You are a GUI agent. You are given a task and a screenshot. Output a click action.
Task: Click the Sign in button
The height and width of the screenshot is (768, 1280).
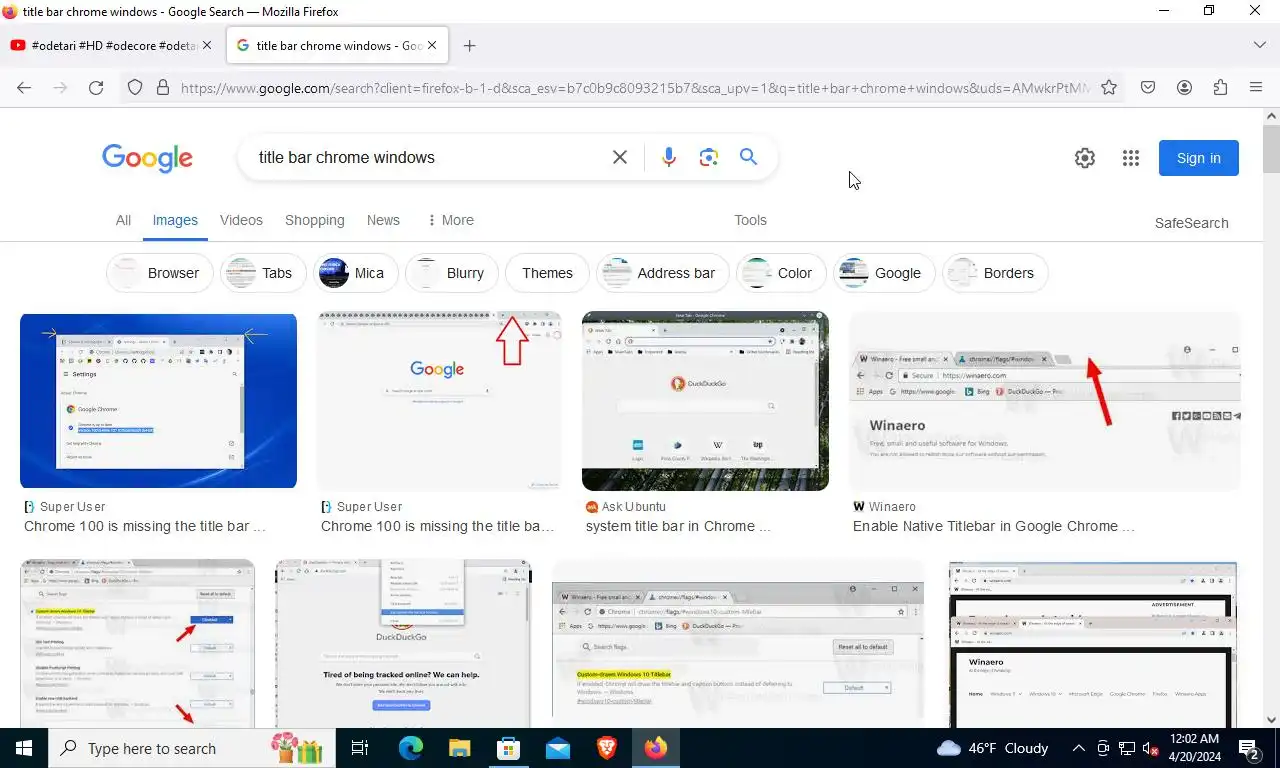[1198, 158]
